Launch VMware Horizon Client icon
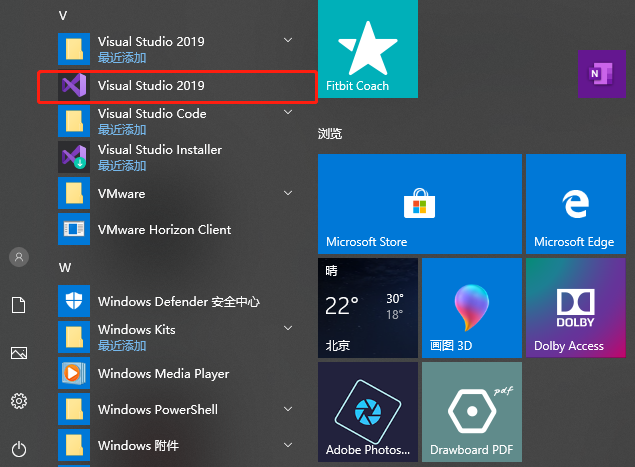635x467 pixels. pos(74,229)
